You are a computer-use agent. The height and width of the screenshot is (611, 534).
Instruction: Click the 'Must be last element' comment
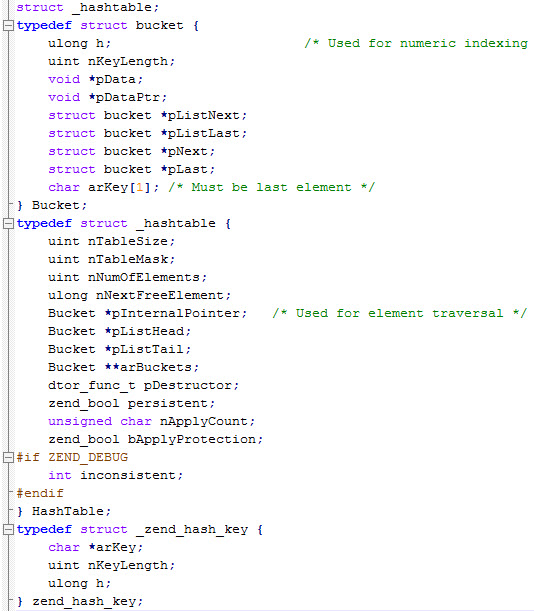click(x=271, y=187)
